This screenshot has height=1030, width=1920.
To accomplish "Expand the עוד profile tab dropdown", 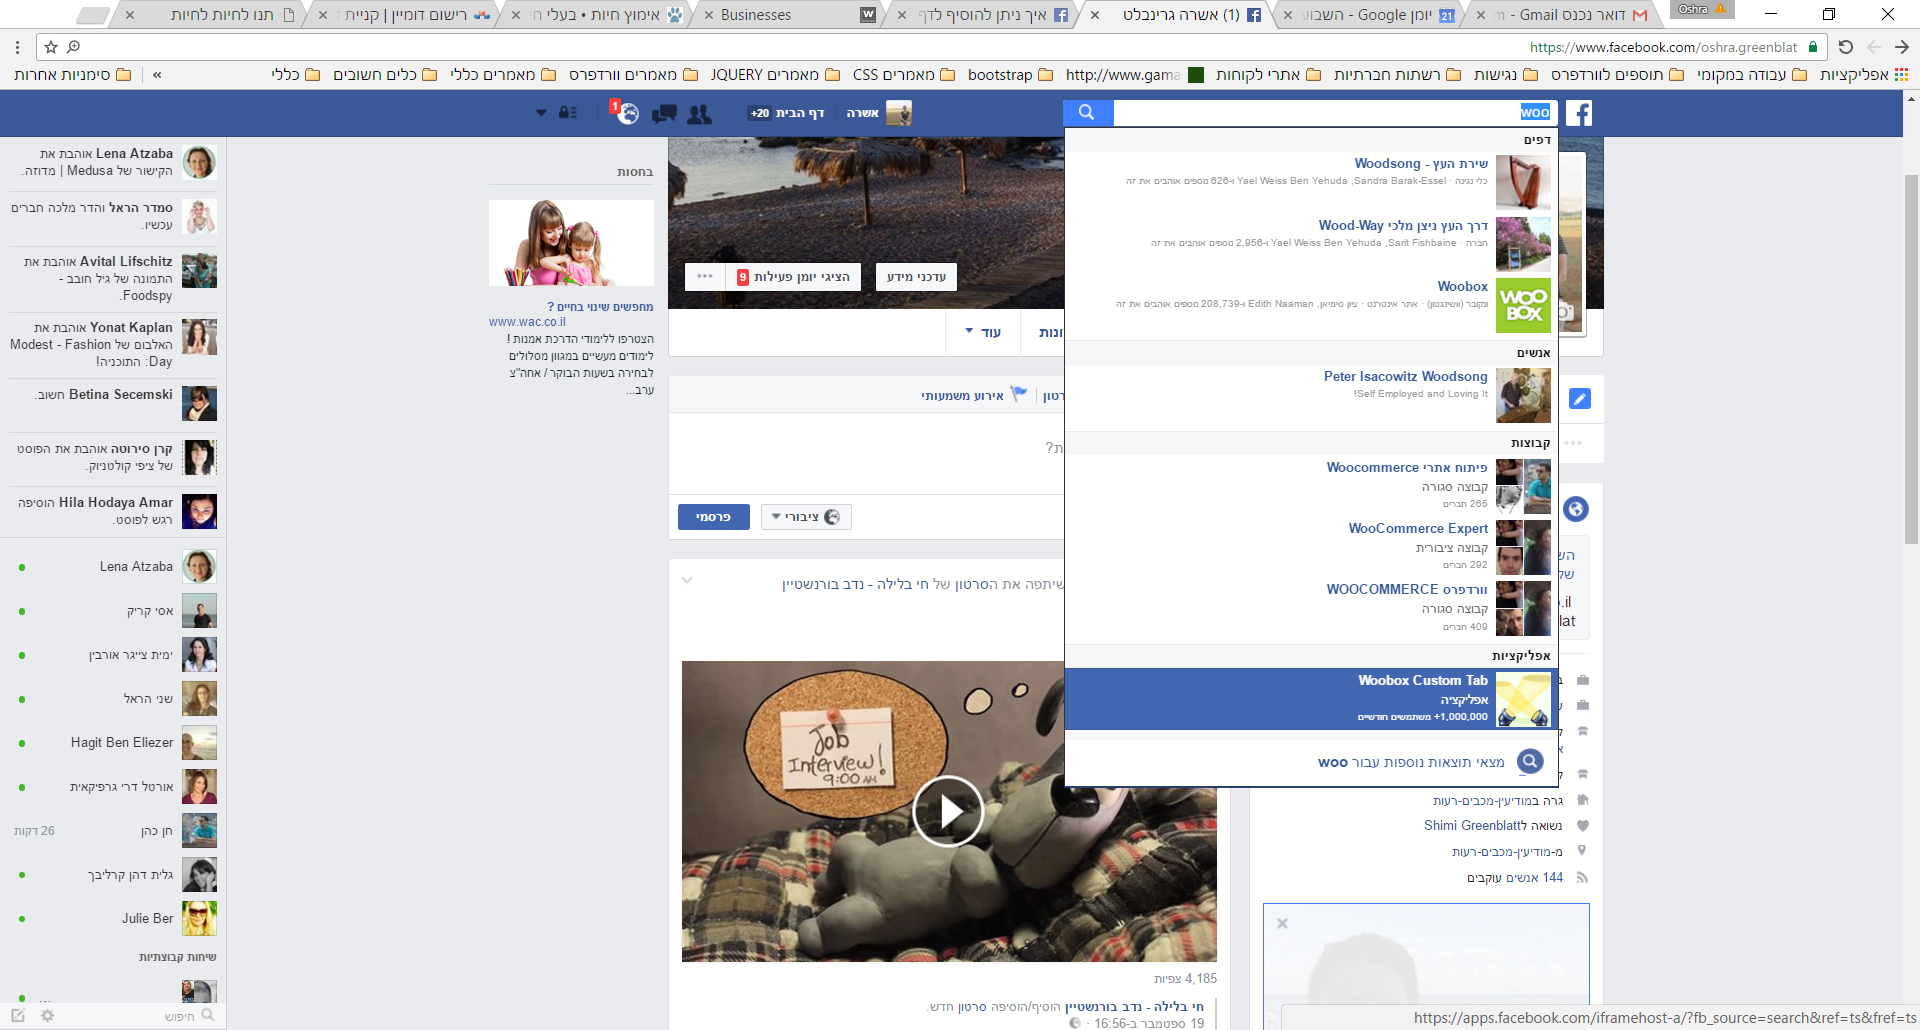I will (x=983, y=332).
